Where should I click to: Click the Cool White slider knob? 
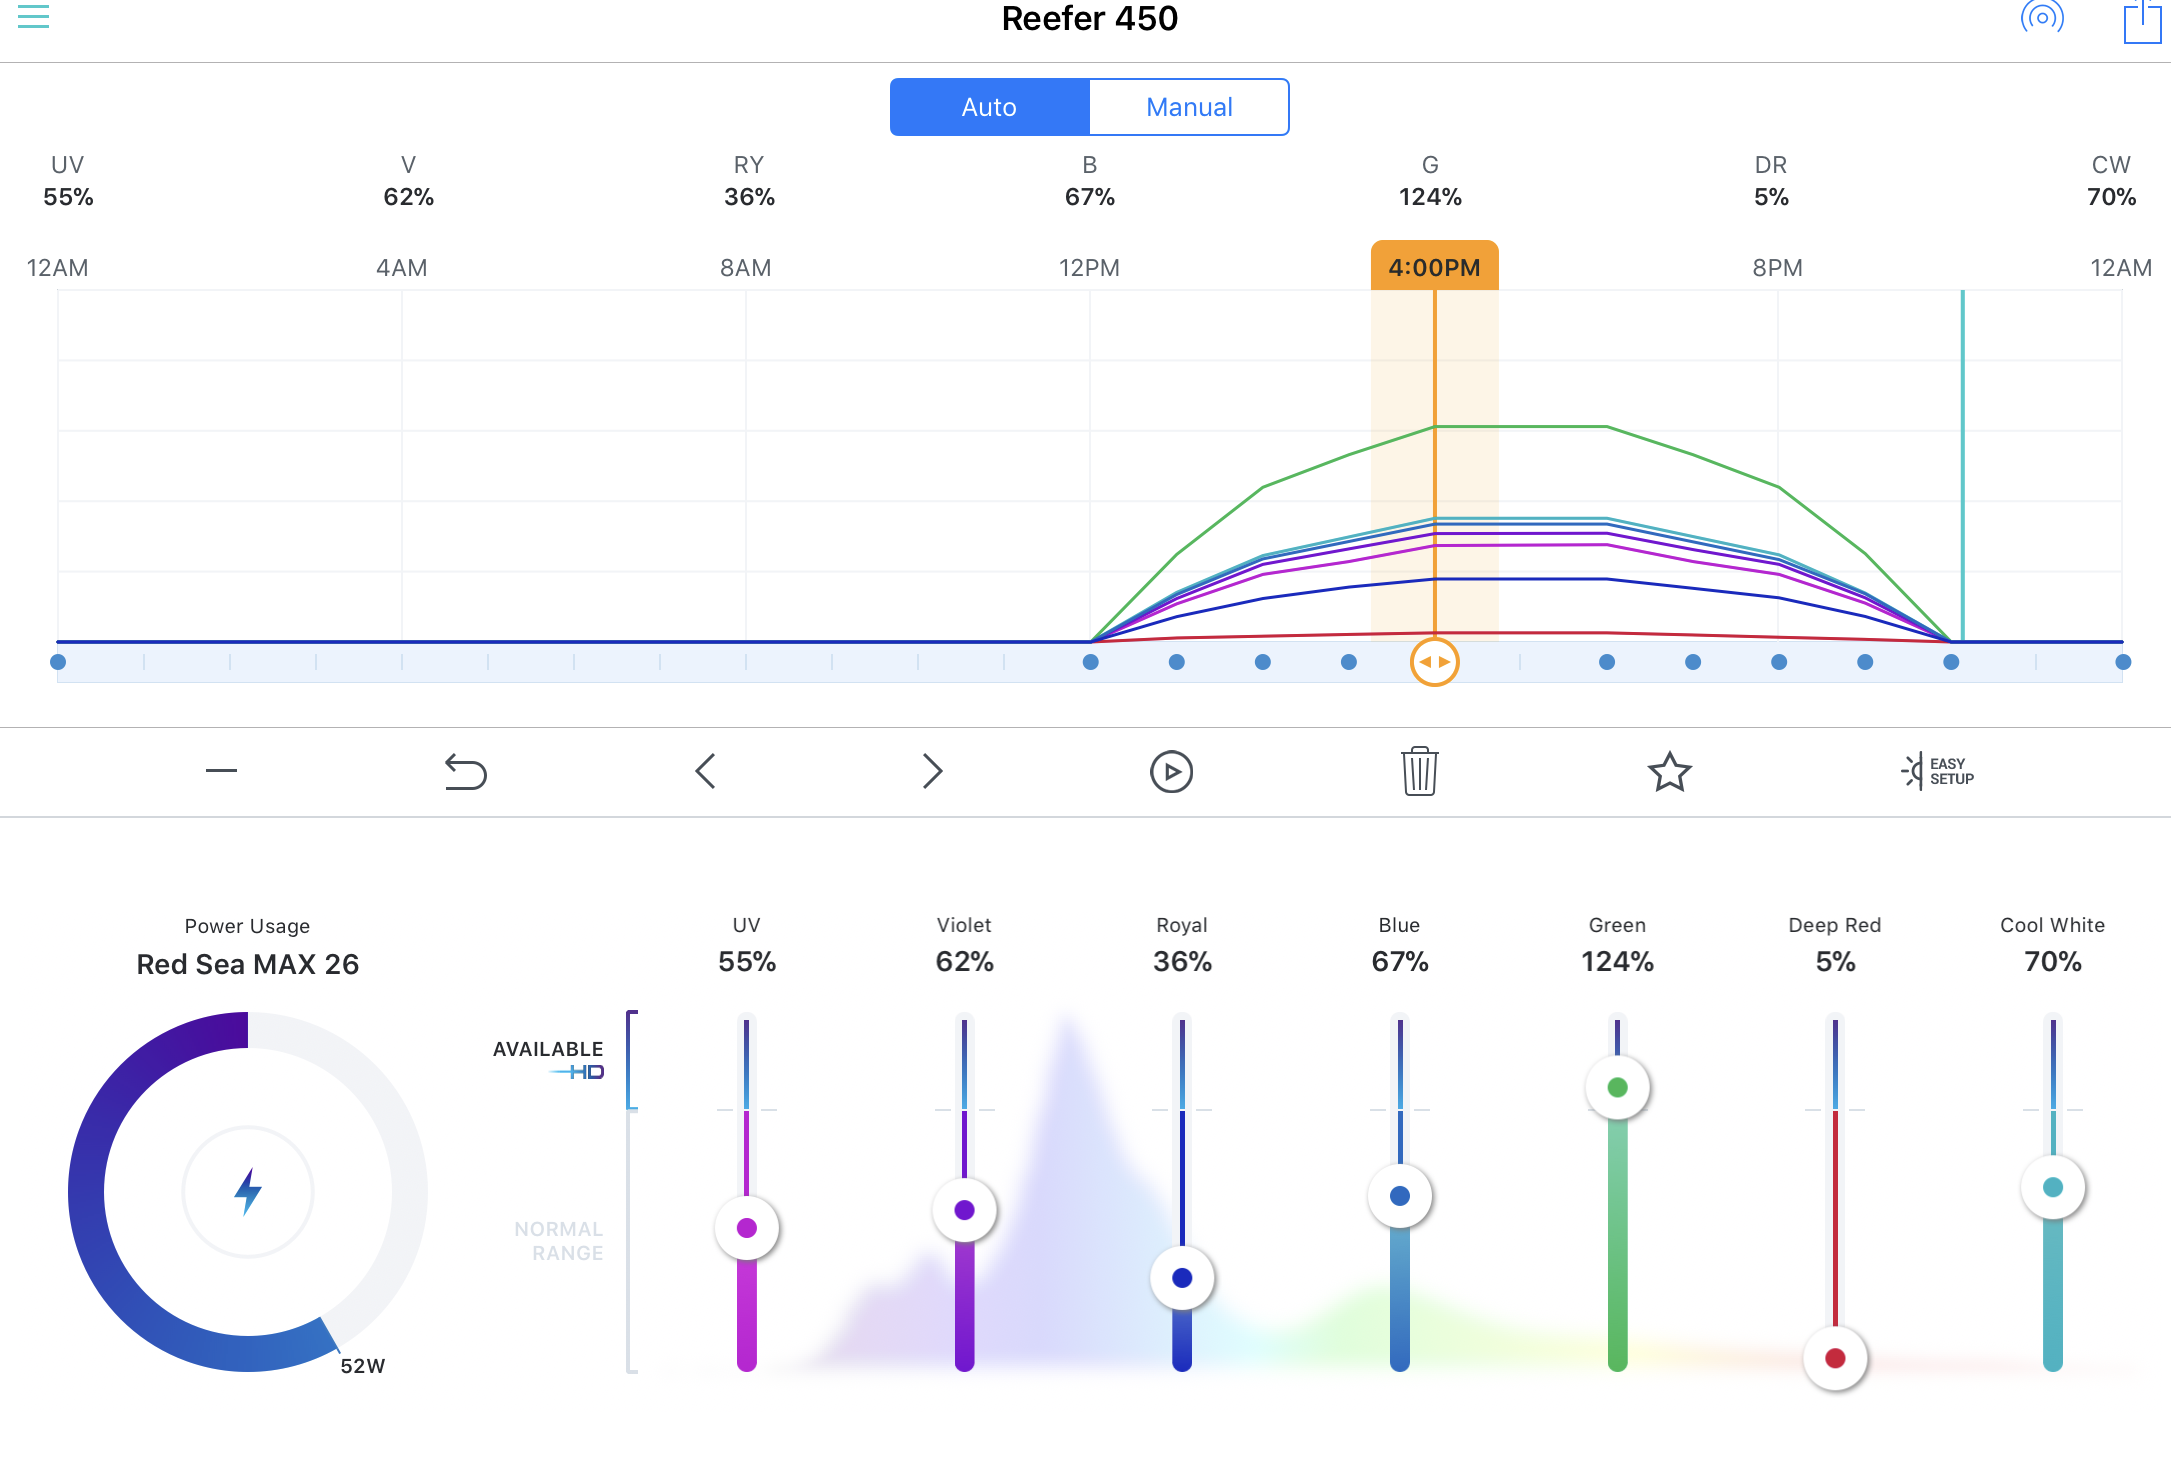coord(2053,1188)
